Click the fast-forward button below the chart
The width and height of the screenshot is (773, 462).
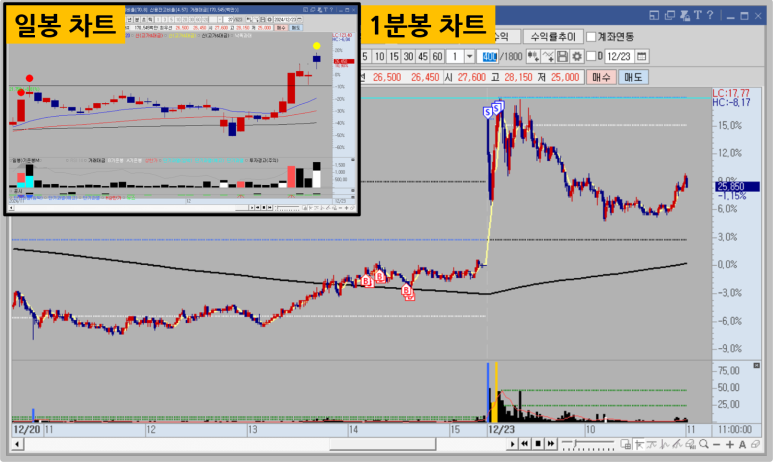click(551, 444)
